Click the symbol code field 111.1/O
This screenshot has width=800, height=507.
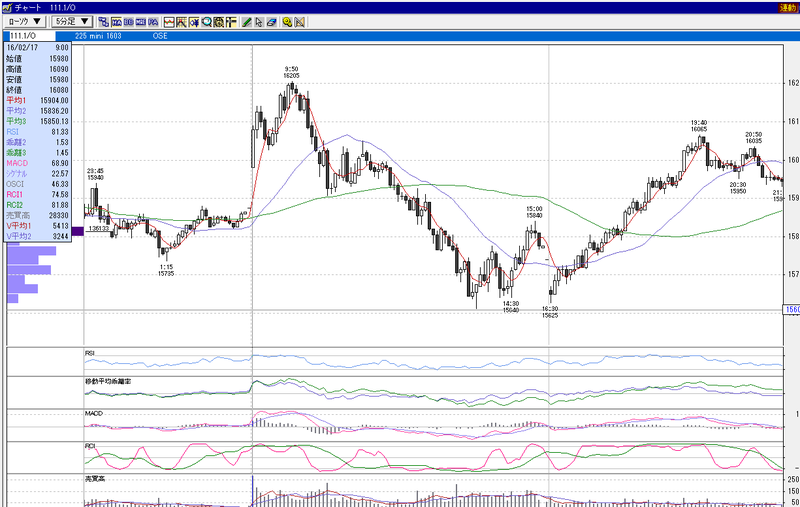click(x=30, y=36)
